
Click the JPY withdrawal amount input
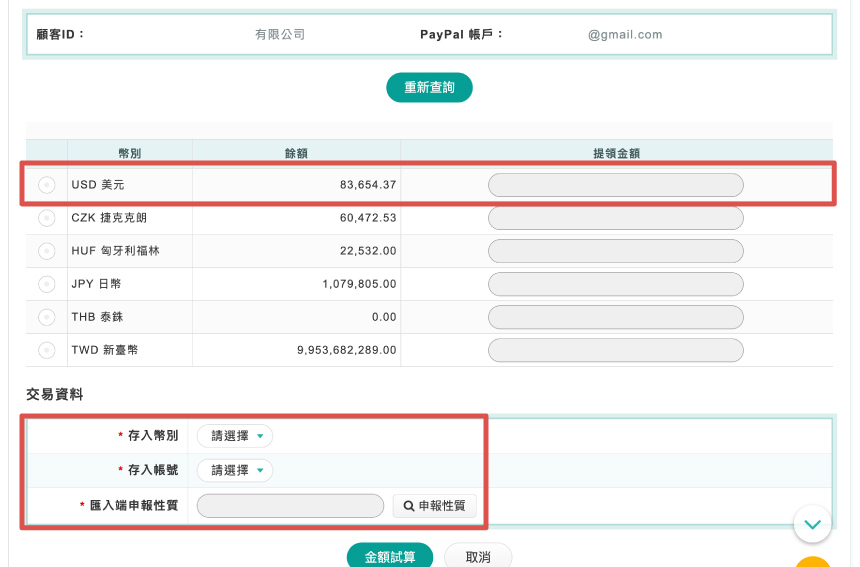click(x=615, y=284)
